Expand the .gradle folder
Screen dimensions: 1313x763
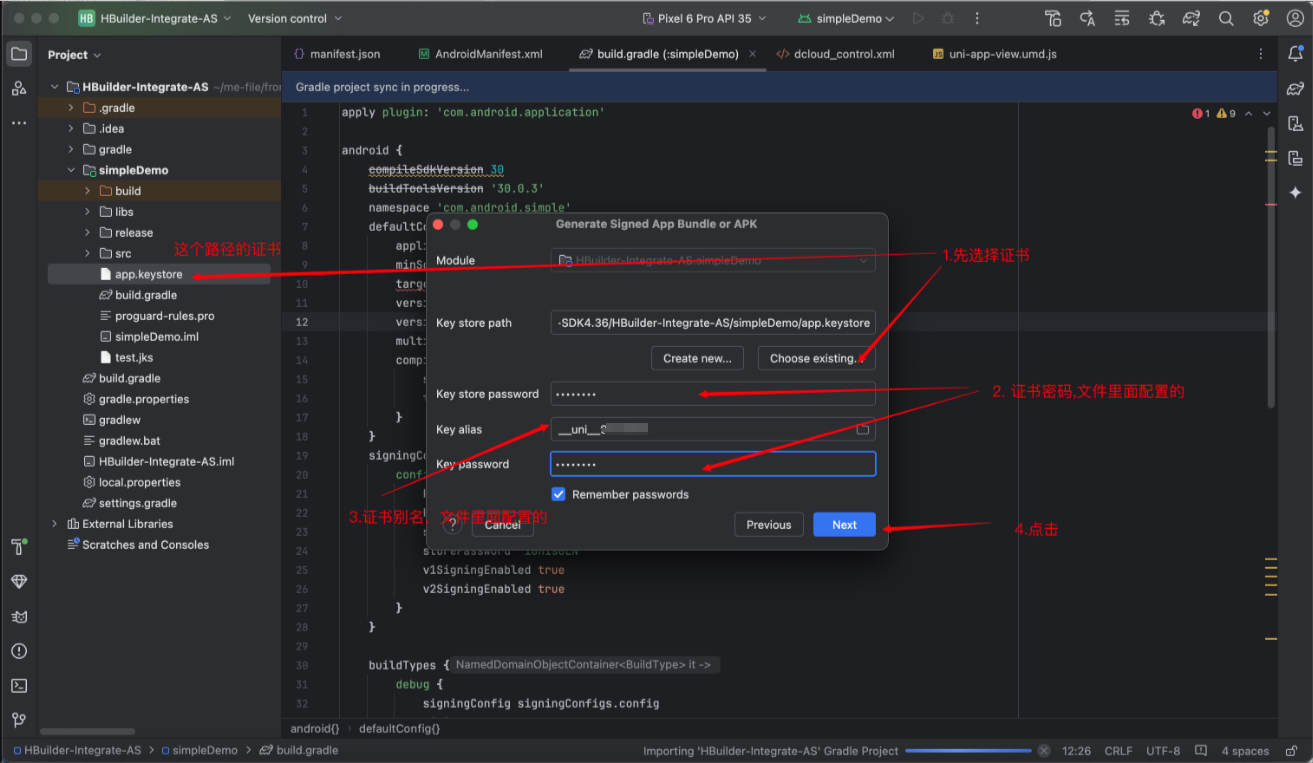[71, 107]
